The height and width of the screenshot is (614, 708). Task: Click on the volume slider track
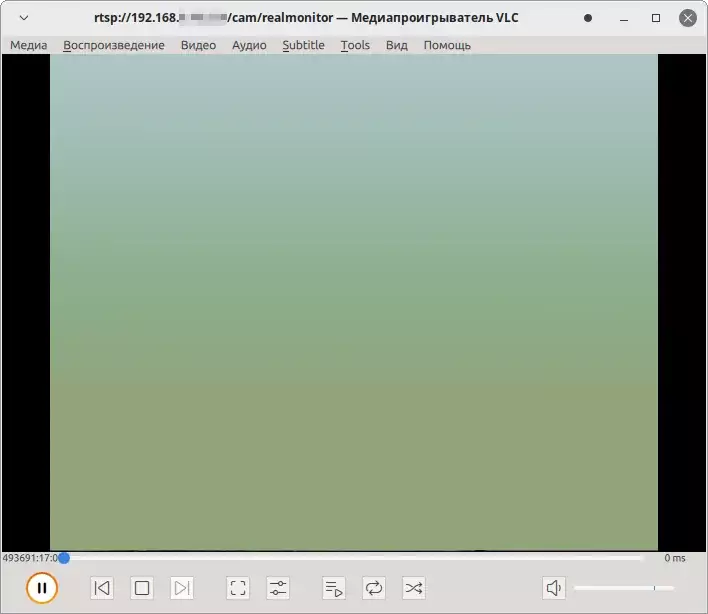coord(624,588)
